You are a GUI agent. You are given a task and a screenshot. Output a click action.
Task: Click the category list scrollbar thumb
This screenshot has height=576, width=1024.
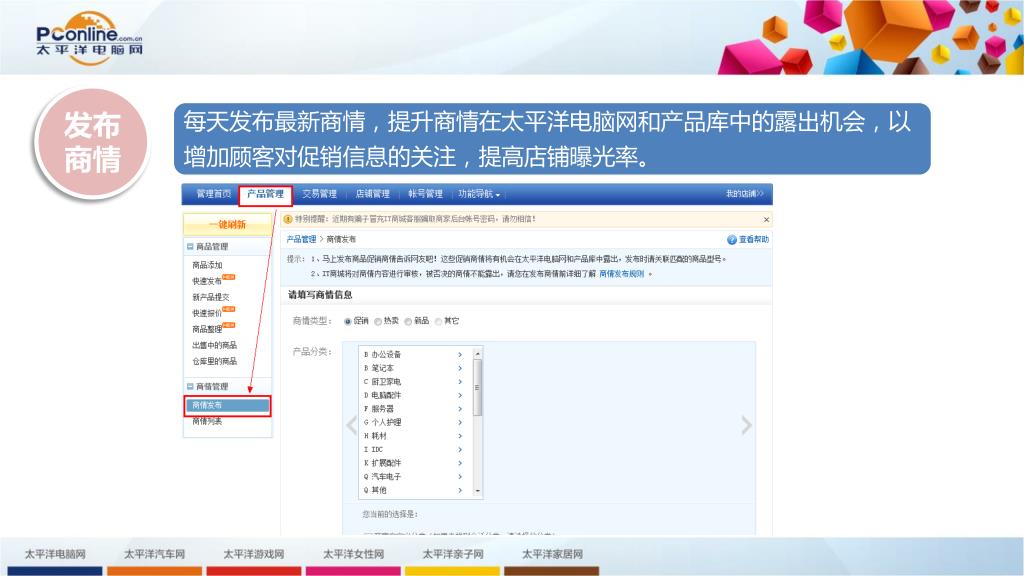coord(478,388)
